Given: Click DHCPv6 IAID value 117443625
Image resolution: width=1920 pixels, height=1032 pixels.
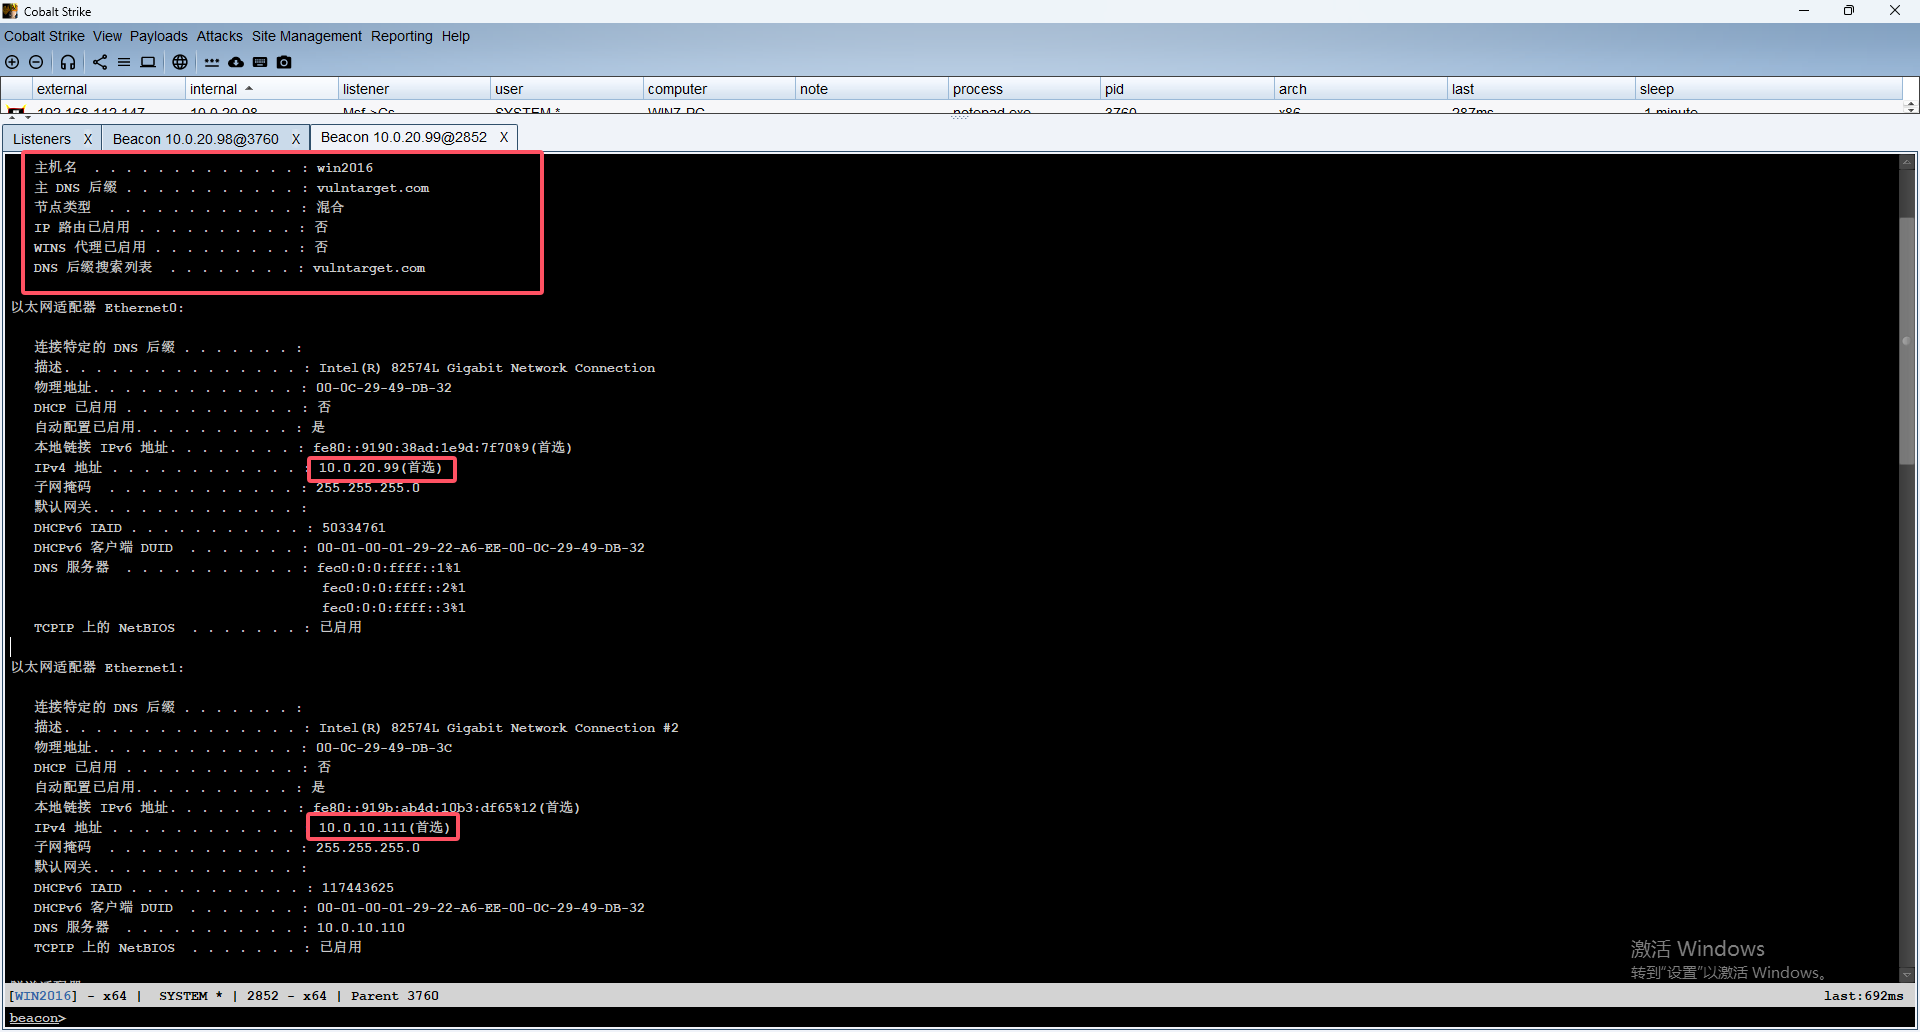Looking at the screenshot, I should [x=358, y=888].
